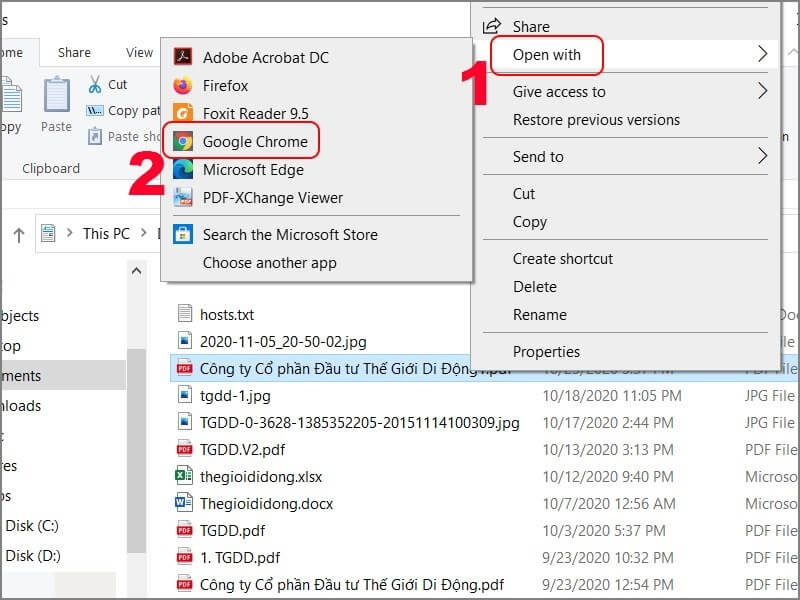Click chevron before This PC in address bar
The width and height of the screenshot is (800, 600).
coord(69,233)
